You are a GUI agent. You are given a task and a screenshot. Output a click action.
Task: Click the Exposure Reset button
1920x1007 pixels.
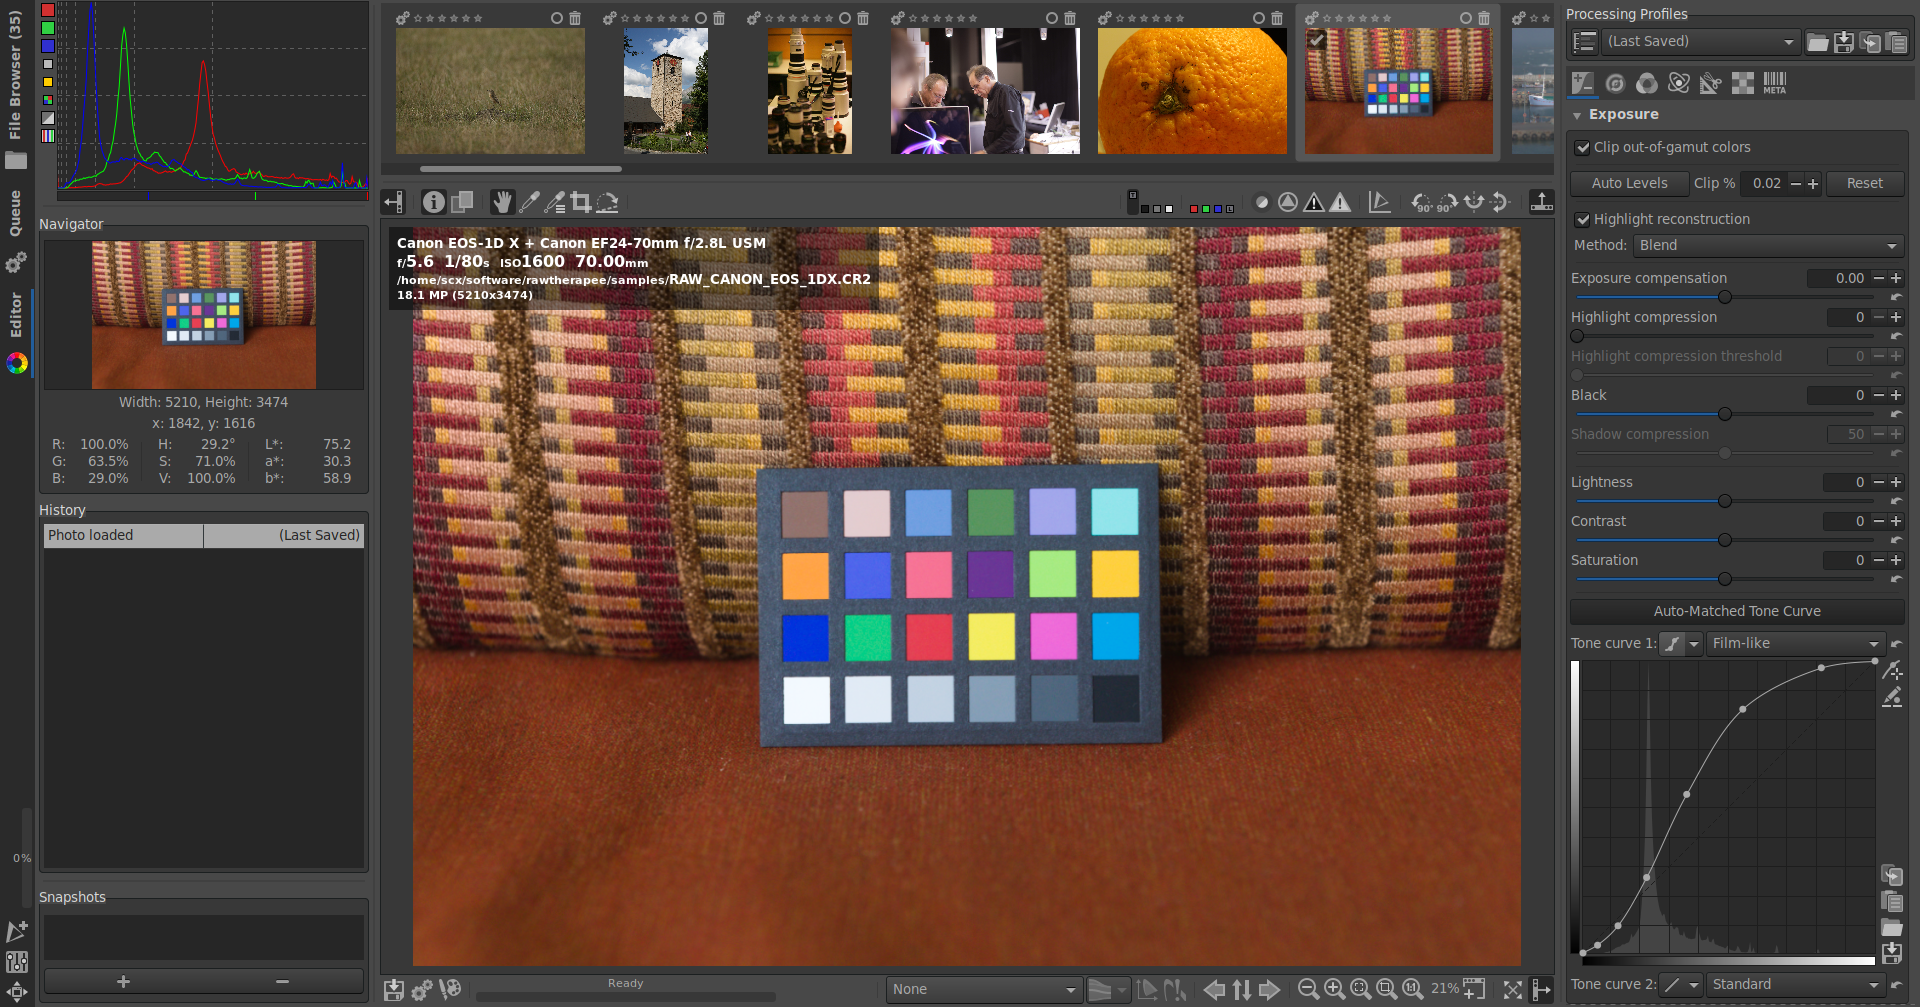tap(1864, 184)
